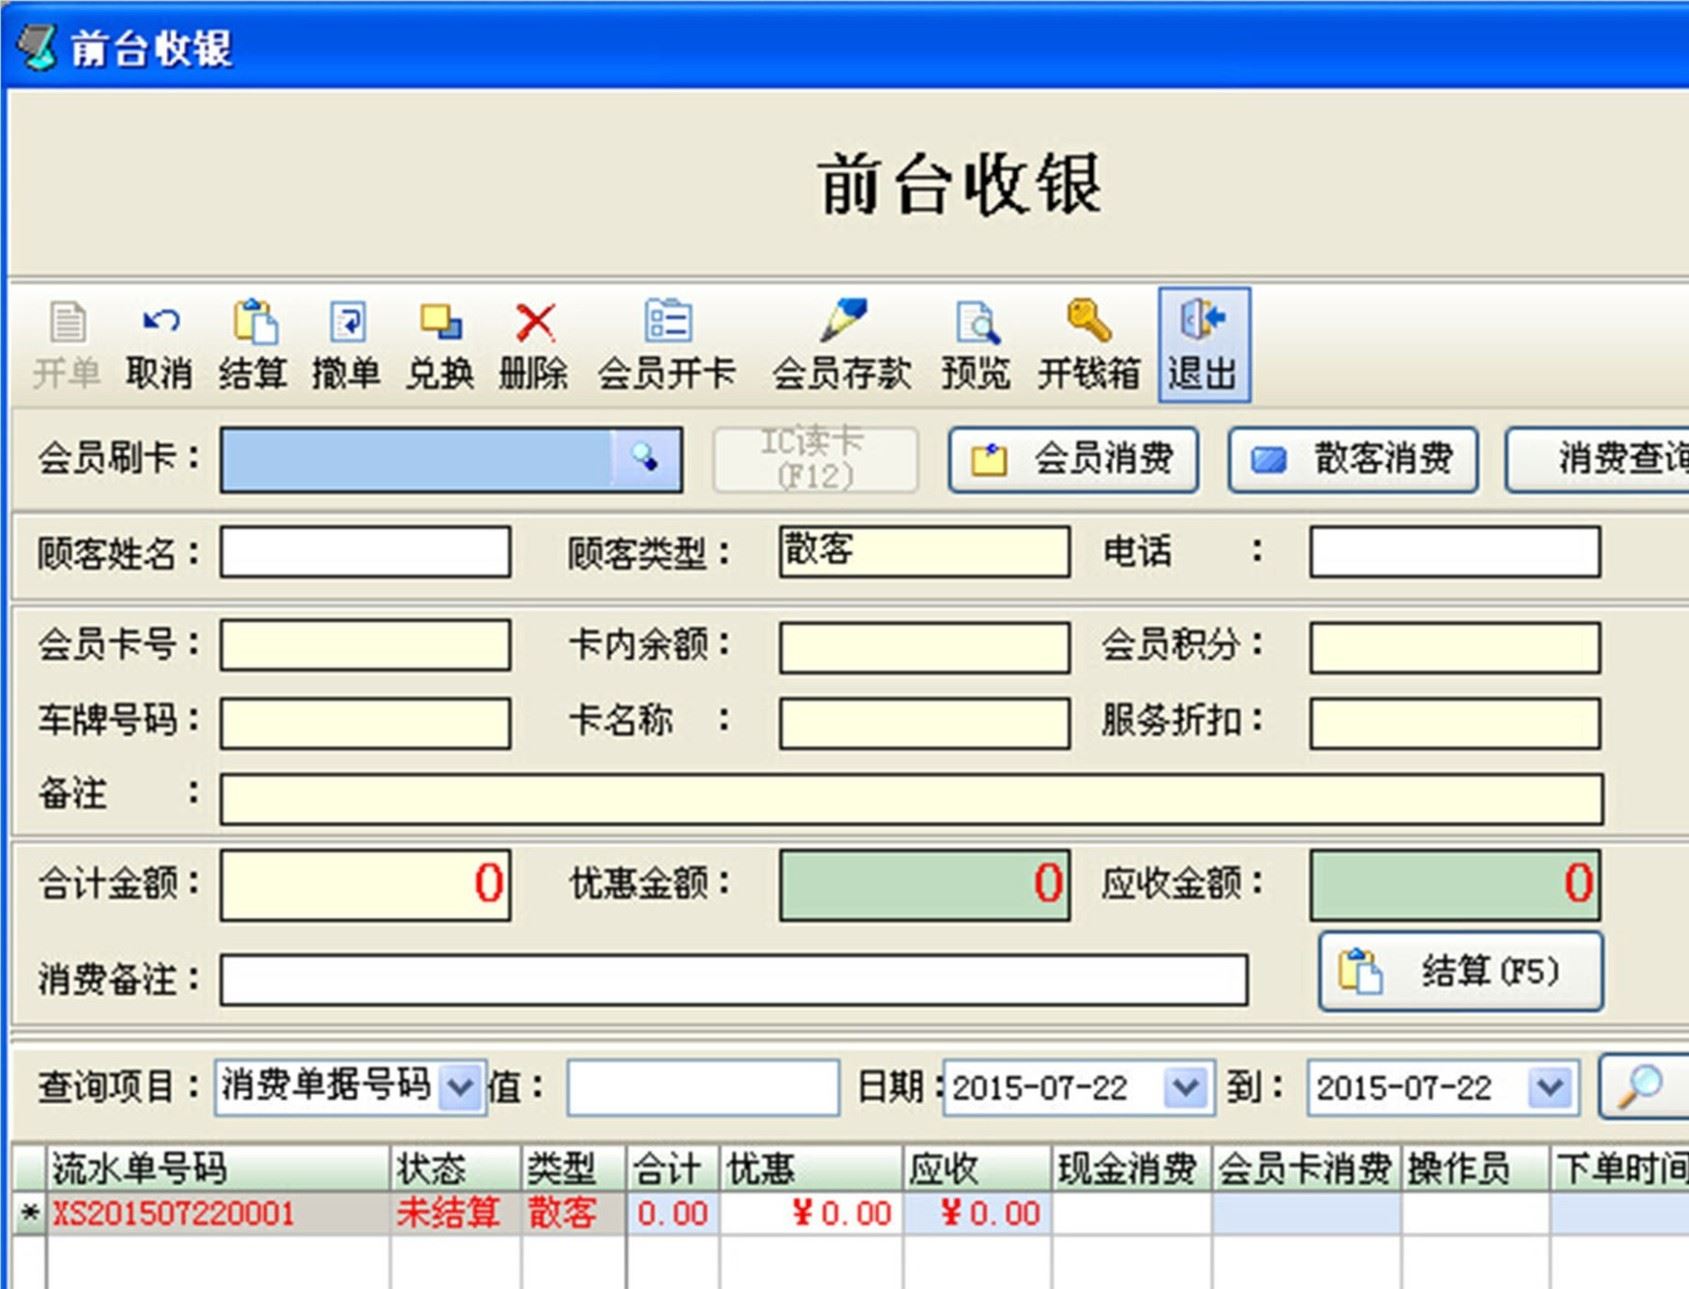Viewport: 1689px width, 1289px height.
Task: Click the 状态 column header
Action: click(x=456, y=1168)
